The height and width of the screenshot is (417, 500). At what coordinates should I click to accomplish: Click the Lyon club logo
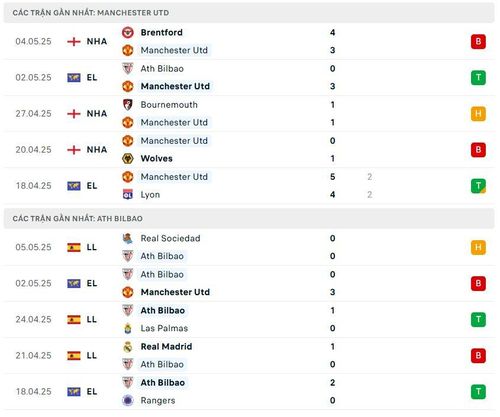click(128, 195)
